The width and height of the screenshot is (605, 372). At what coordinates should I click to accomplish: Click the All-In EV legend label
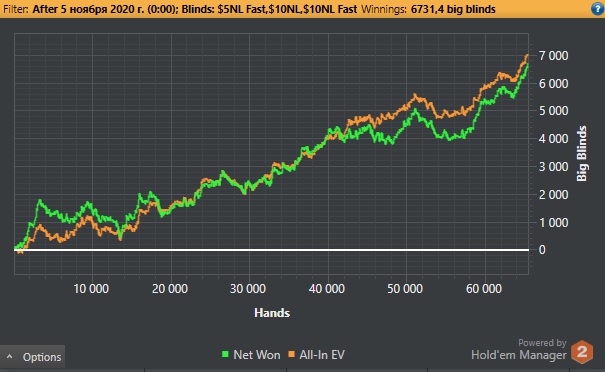322,355
